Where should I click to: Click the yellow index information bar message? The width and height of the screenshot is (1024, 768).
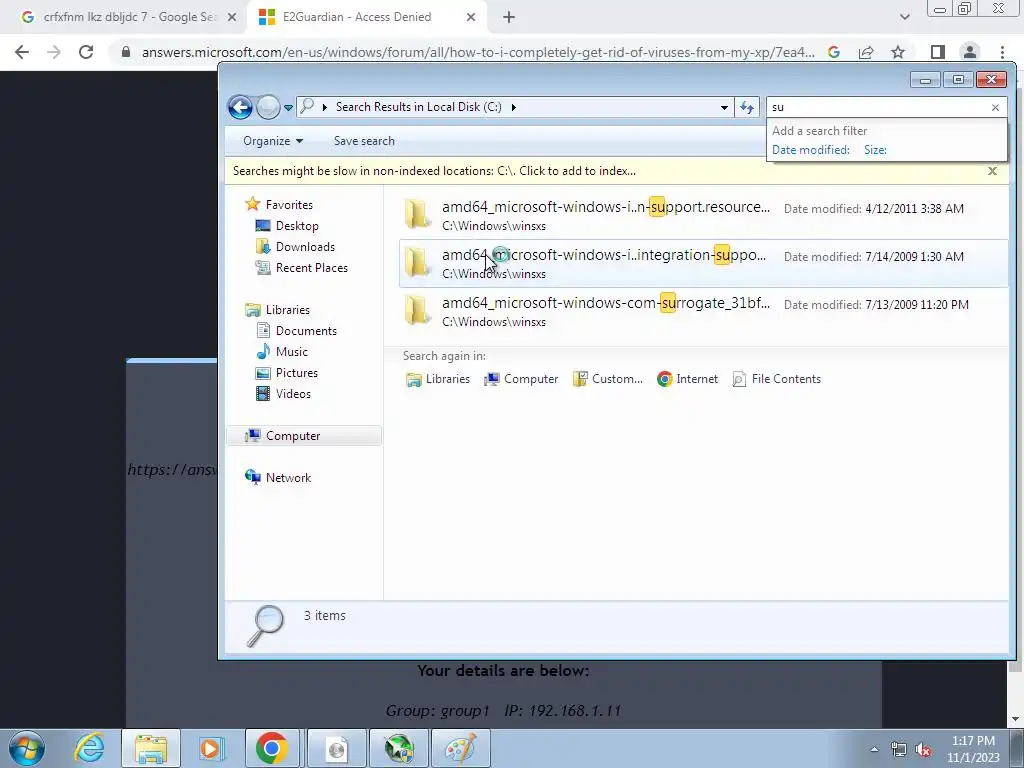(x=434, y=171)
